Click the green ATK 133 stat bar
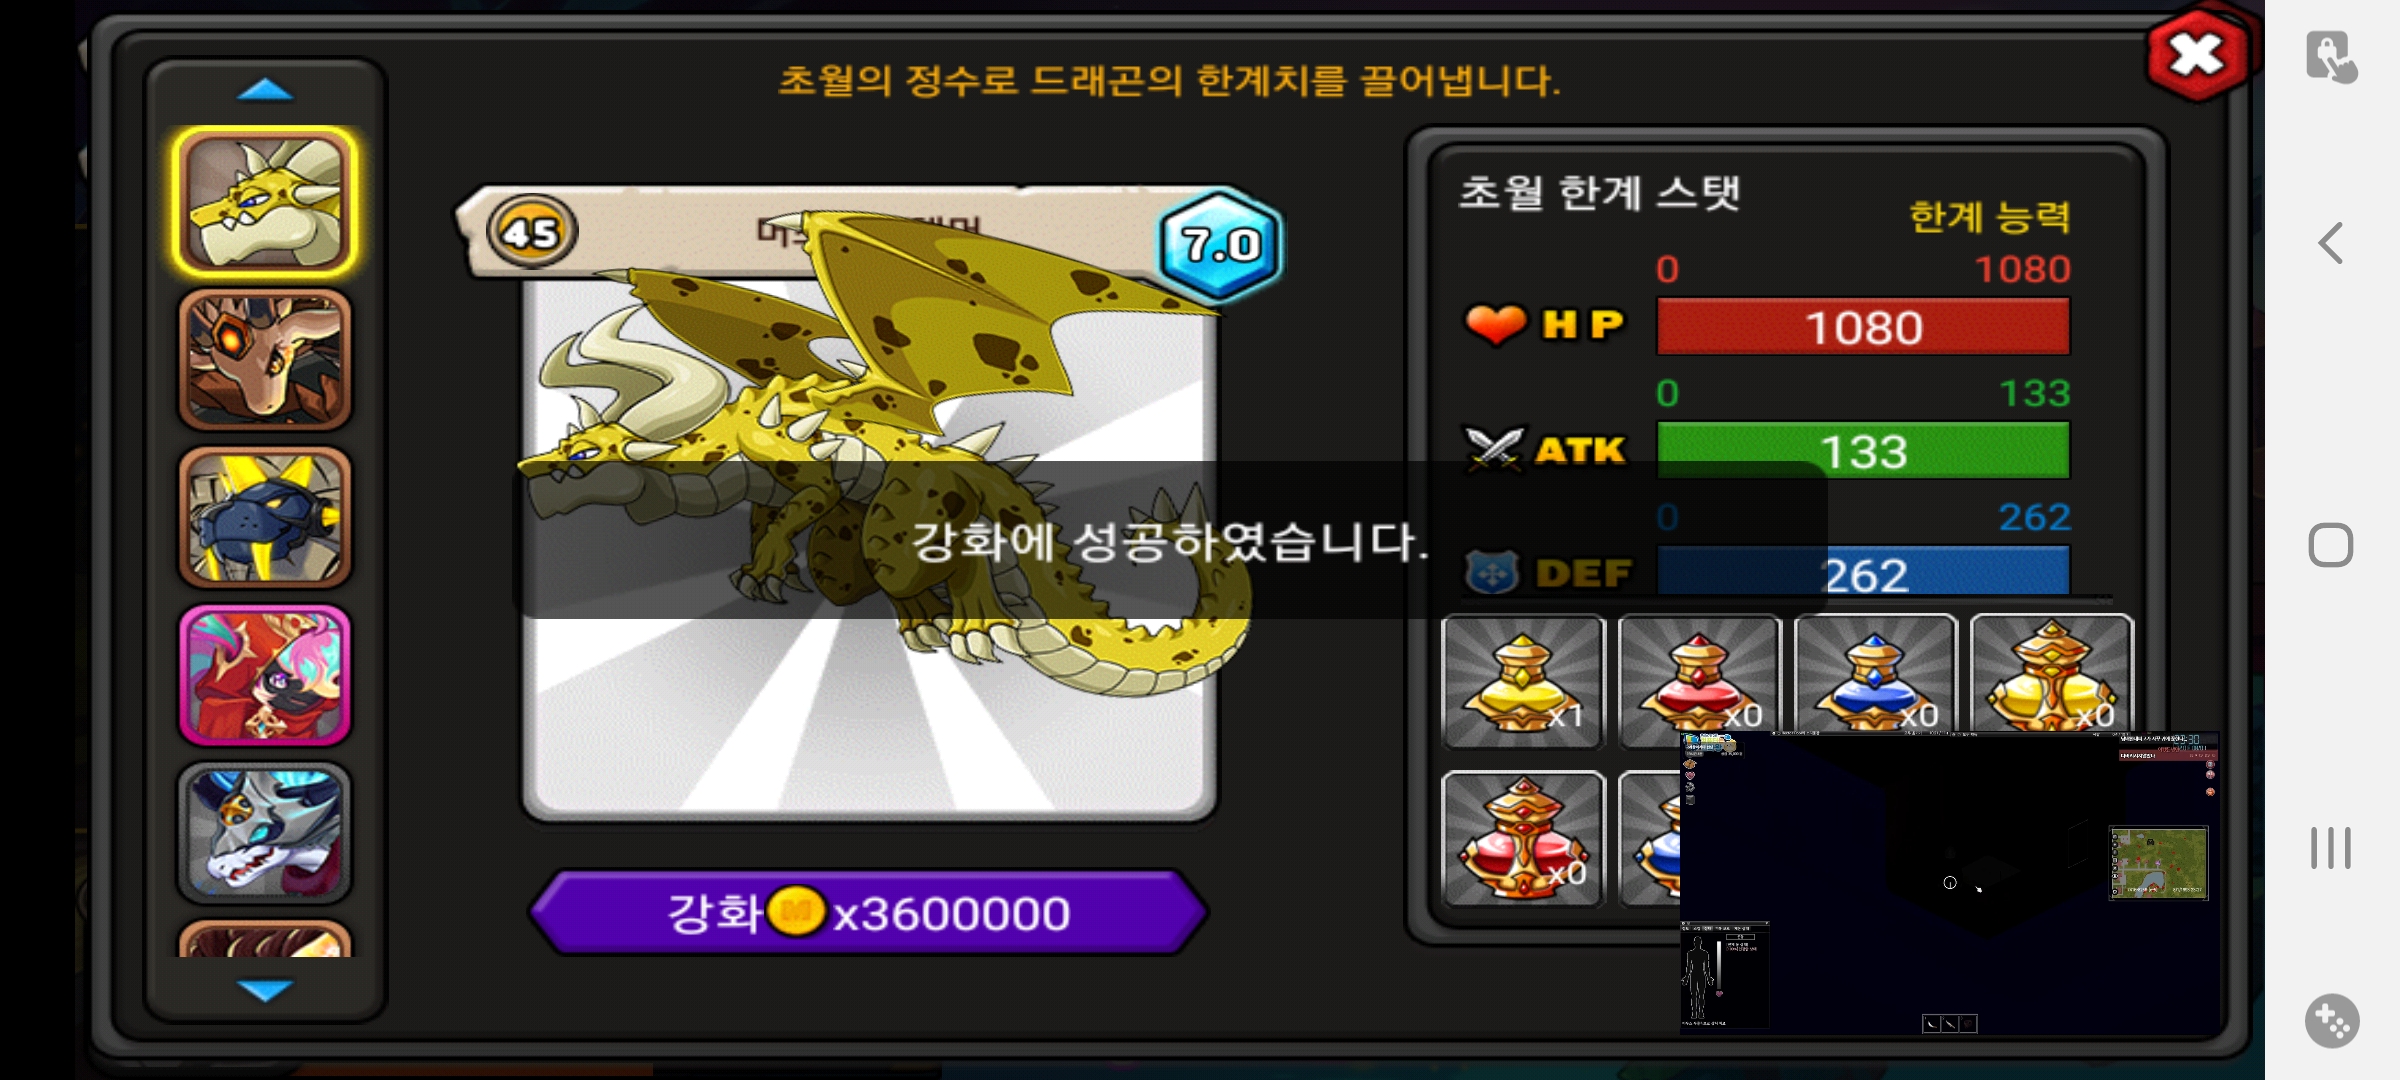This screenshot has height=1080, width=2400. pyautogui.click(x=1863, y=451)
